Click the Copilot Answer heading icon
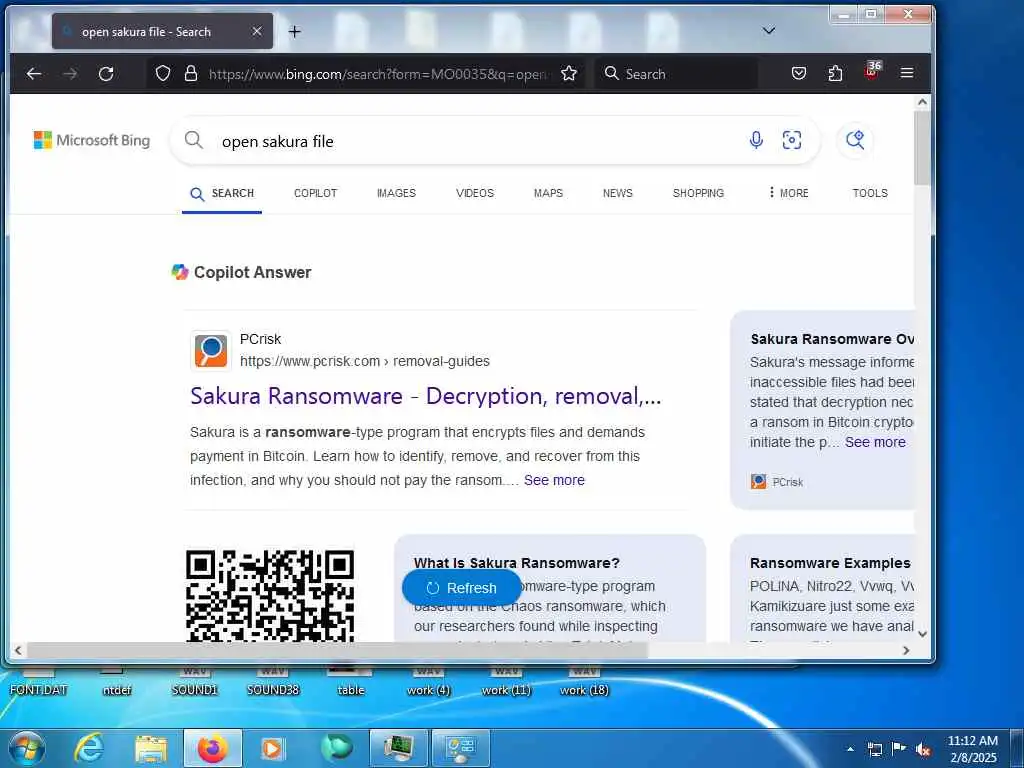This screenshot has width=1024, height=768. coord(180,272)
